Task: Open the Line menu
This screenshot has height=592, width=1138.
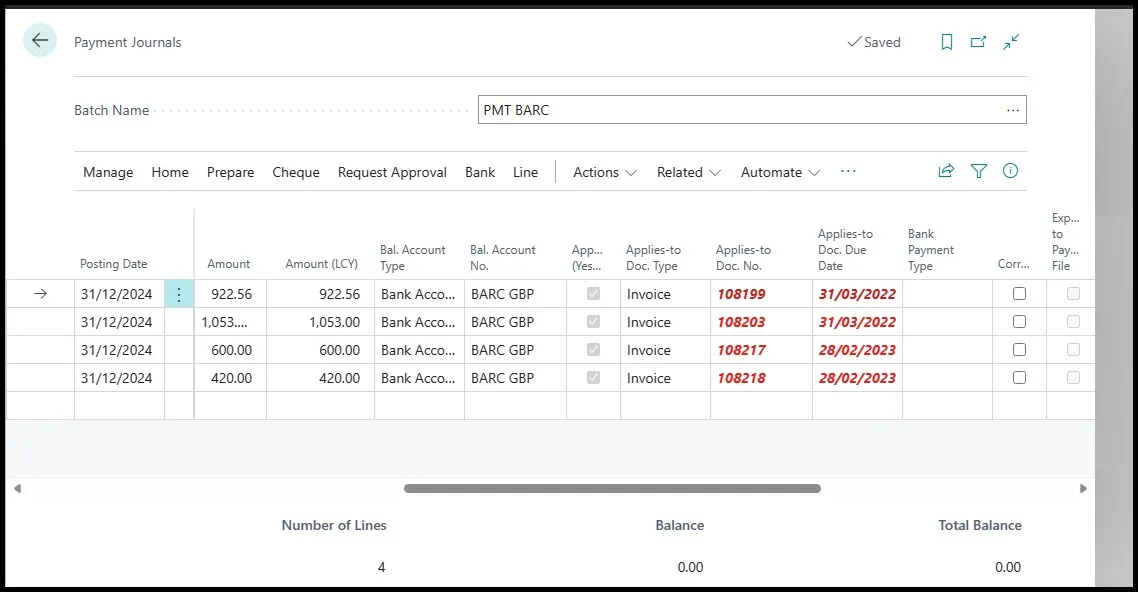Action: (x=525, y=173)
